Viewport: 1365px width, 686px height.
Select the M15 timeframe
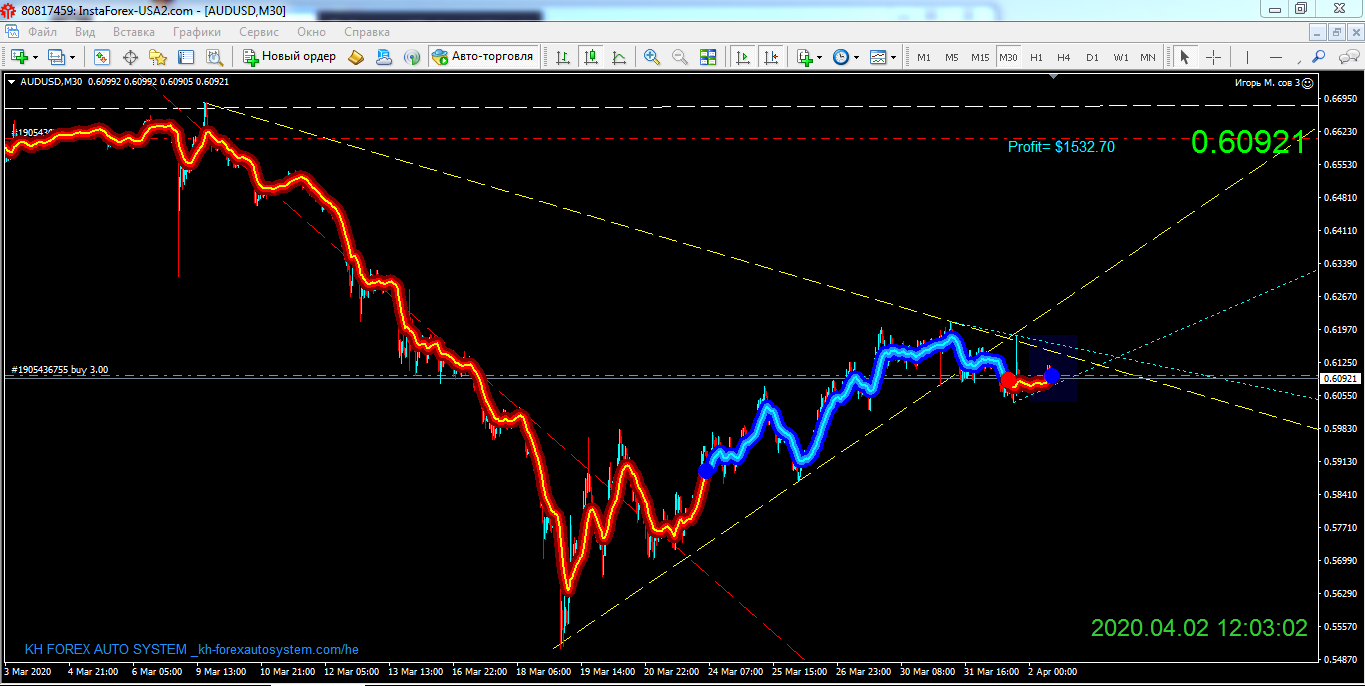(980, 57)
